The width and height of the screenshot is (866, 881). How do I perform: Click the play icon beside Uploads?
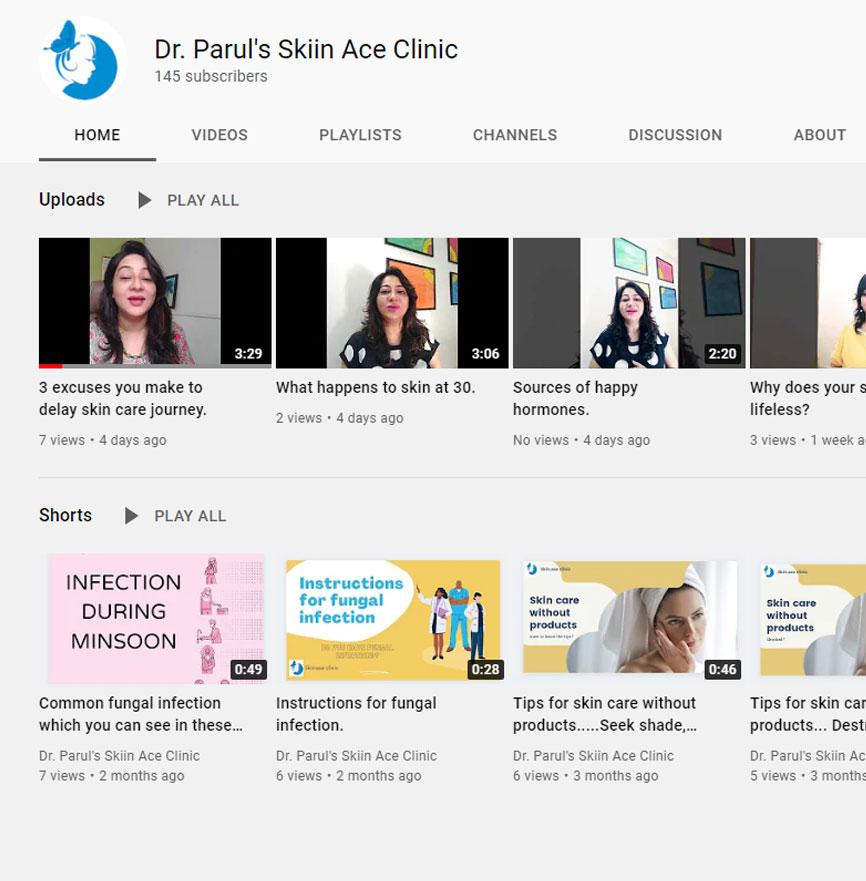(145, 200)
